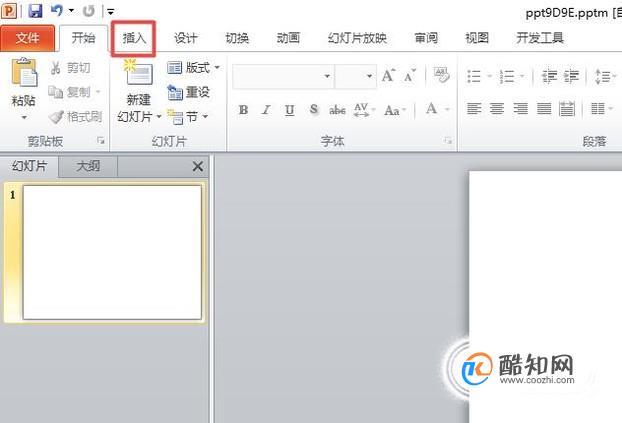Click the 重设 reset button
Viewport: 622px width, 423px height.
click(x=189, y=92)
